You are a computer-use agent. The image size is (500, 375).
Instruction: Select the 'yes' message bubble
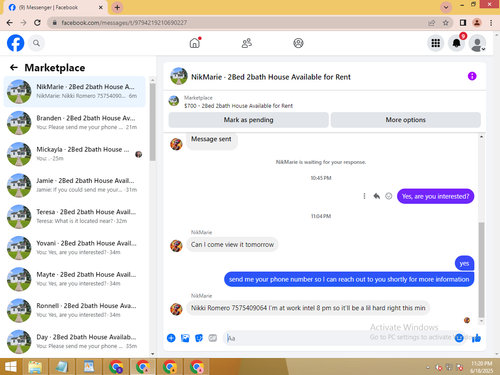(x=464, y=263)
